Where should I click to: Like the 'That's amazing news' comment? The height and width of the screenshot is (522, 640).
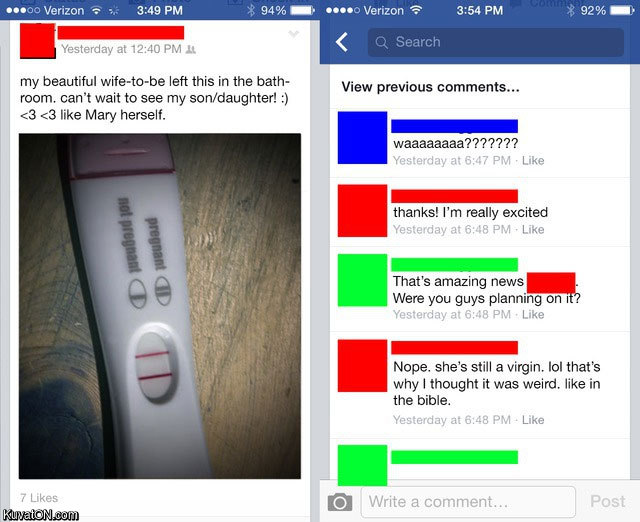533,314
